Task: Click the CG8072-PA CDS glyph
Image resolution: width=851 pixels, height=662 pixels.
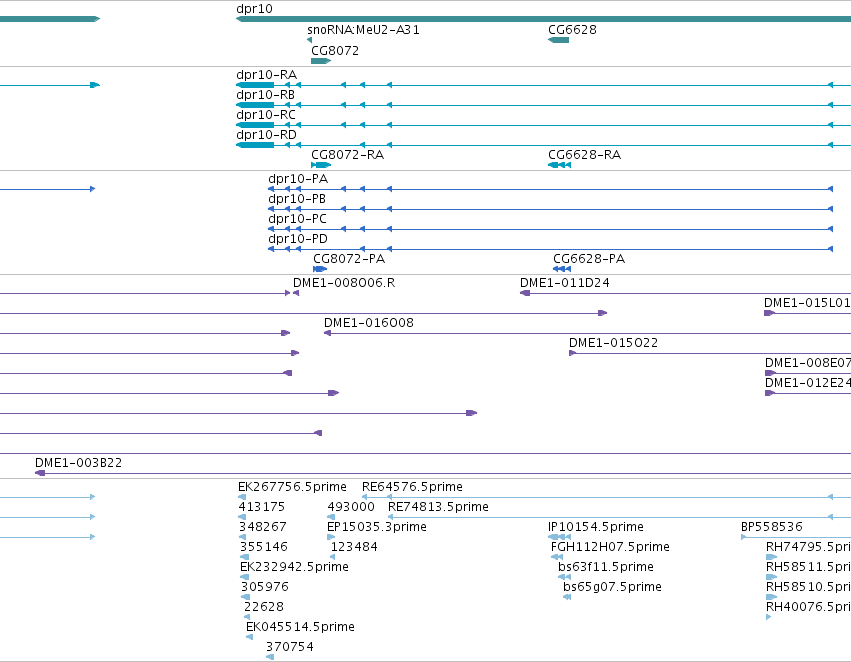Action: (320, 269)
